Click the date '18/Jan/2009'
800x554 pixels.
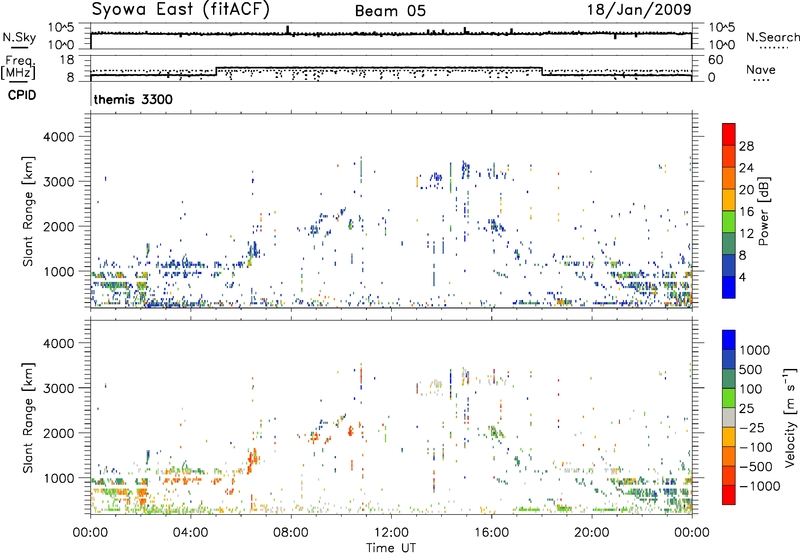(639, 10)
